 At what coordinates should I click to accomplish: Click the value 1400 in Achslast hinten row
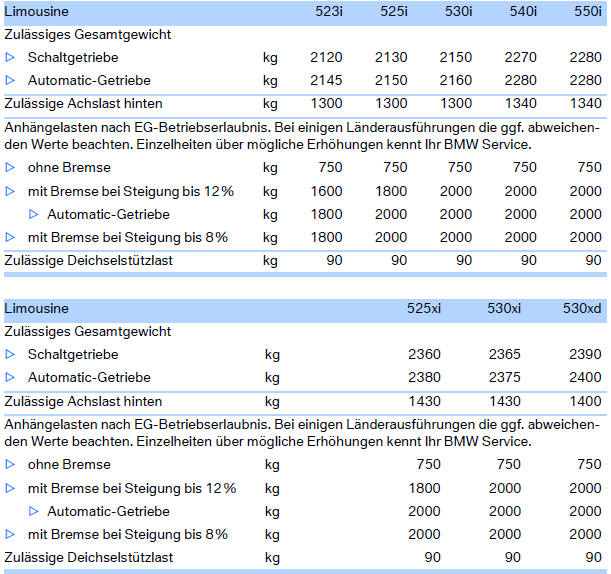click(x=585, y=402)
